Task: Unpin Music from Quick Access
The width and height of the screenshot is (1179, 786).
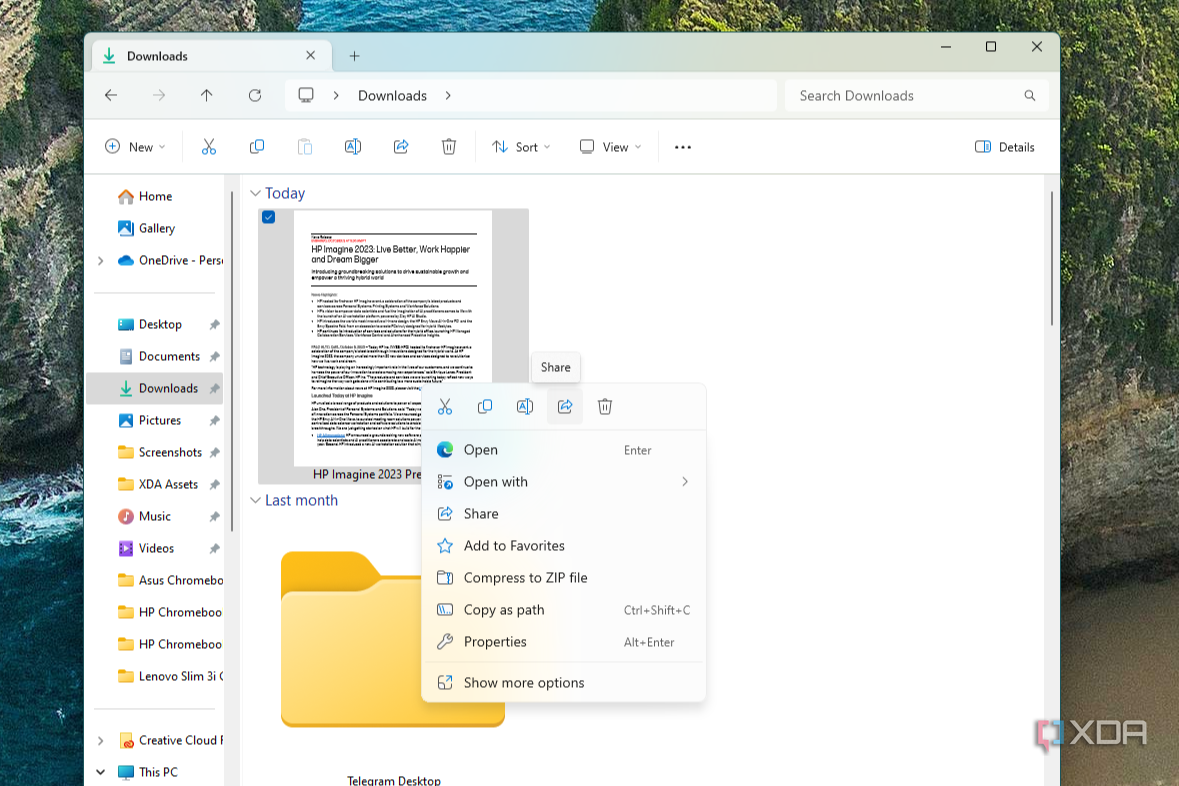Action: (214, 516)
